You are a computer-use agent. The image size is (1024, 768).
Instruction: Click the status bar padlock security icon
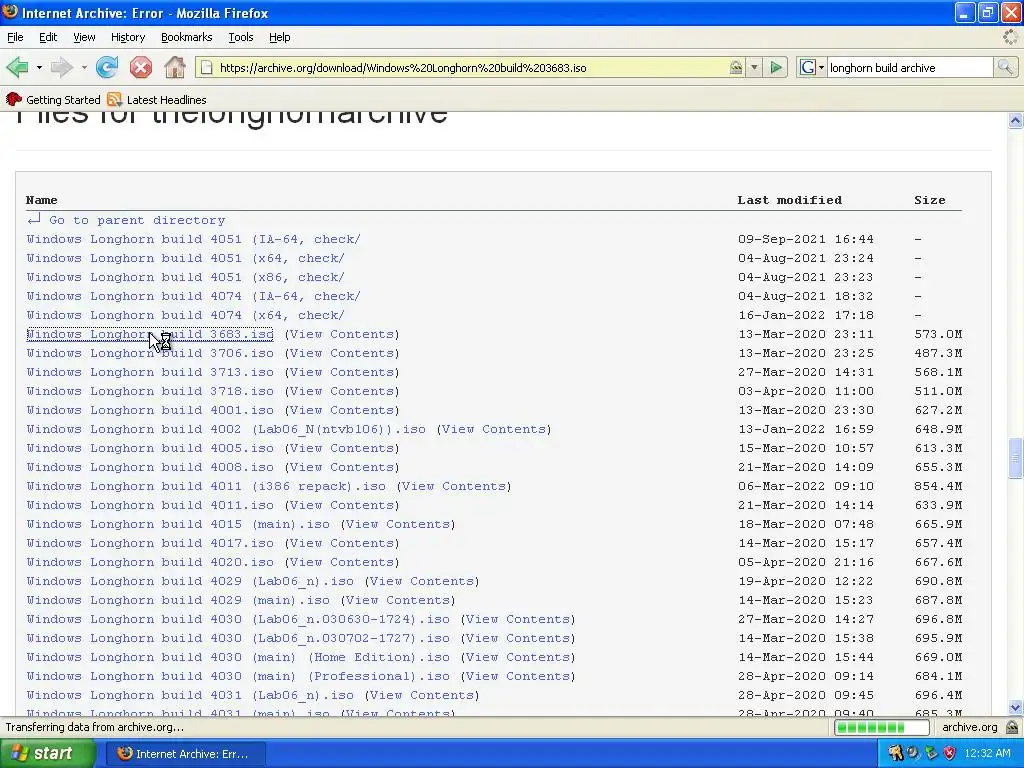1012,727
